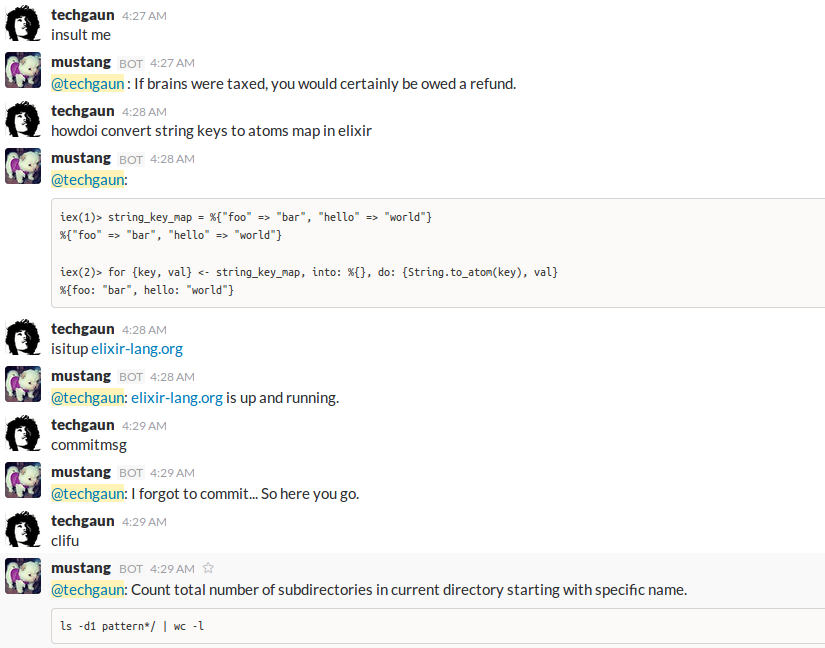Click 4:29 AM timestamp on commitmsg message
This screenshot has width=825, height=648.
pyautogui.click(x=144, y=426)
